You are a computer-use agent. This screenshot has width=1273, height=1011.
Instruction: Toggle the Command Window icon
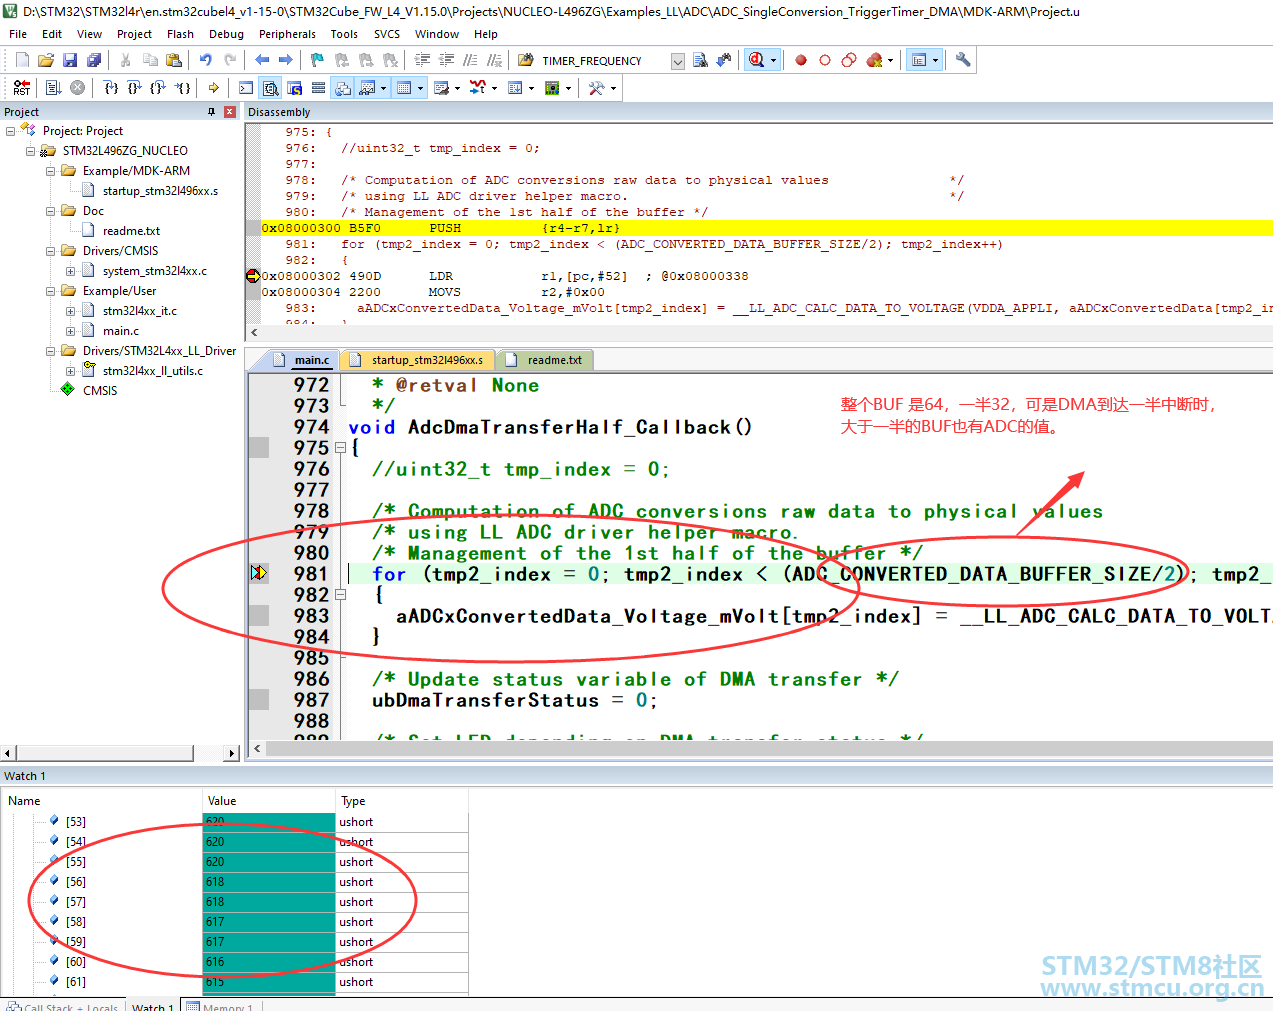(x=246, y=88)
